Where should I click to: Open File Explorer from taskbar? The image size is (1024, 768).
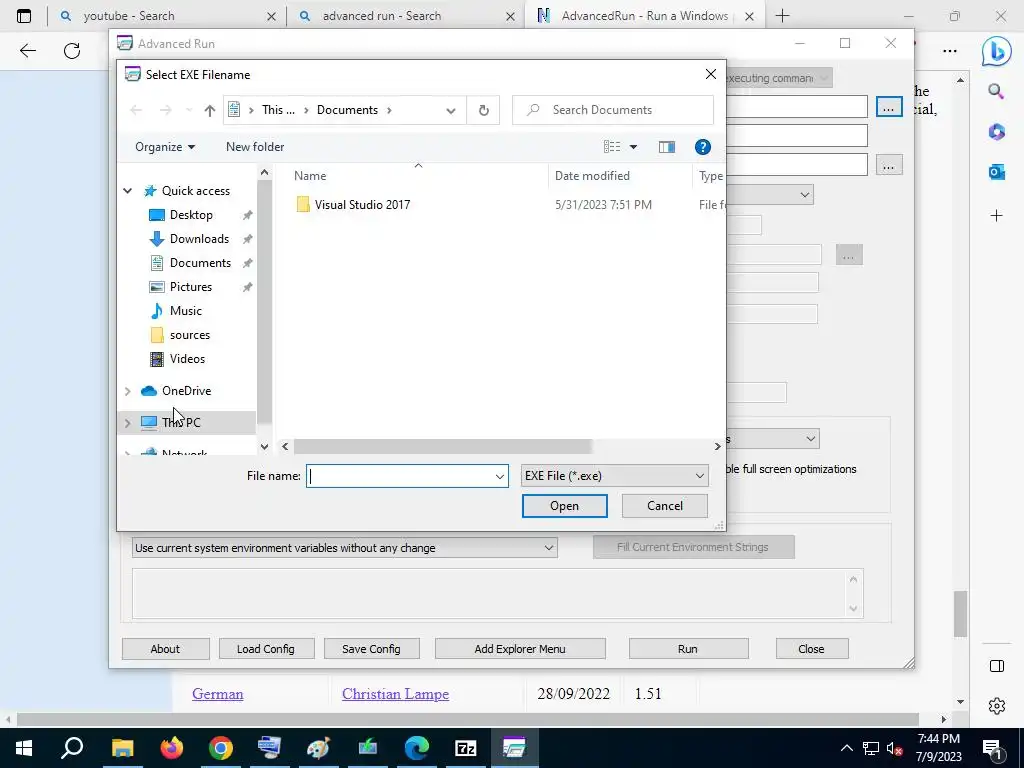point(122,748)
